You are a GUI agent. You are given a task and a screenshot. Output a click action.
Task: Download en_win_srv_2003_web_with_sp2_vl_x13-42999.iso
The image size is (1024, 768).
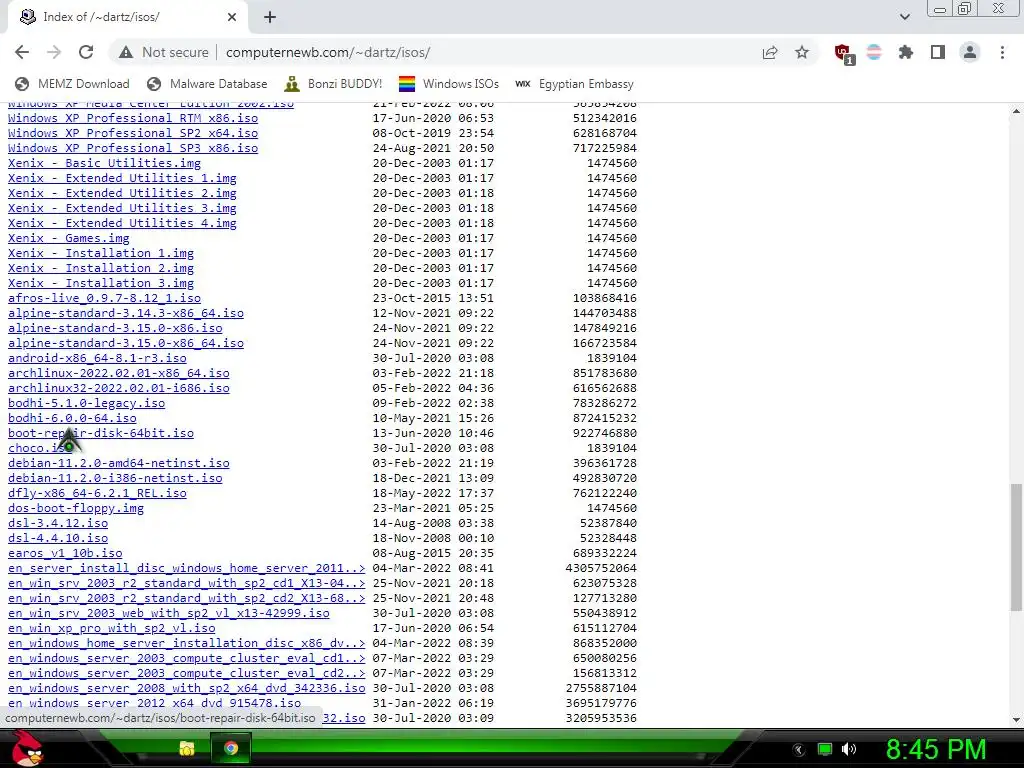(x=168, y=614)
